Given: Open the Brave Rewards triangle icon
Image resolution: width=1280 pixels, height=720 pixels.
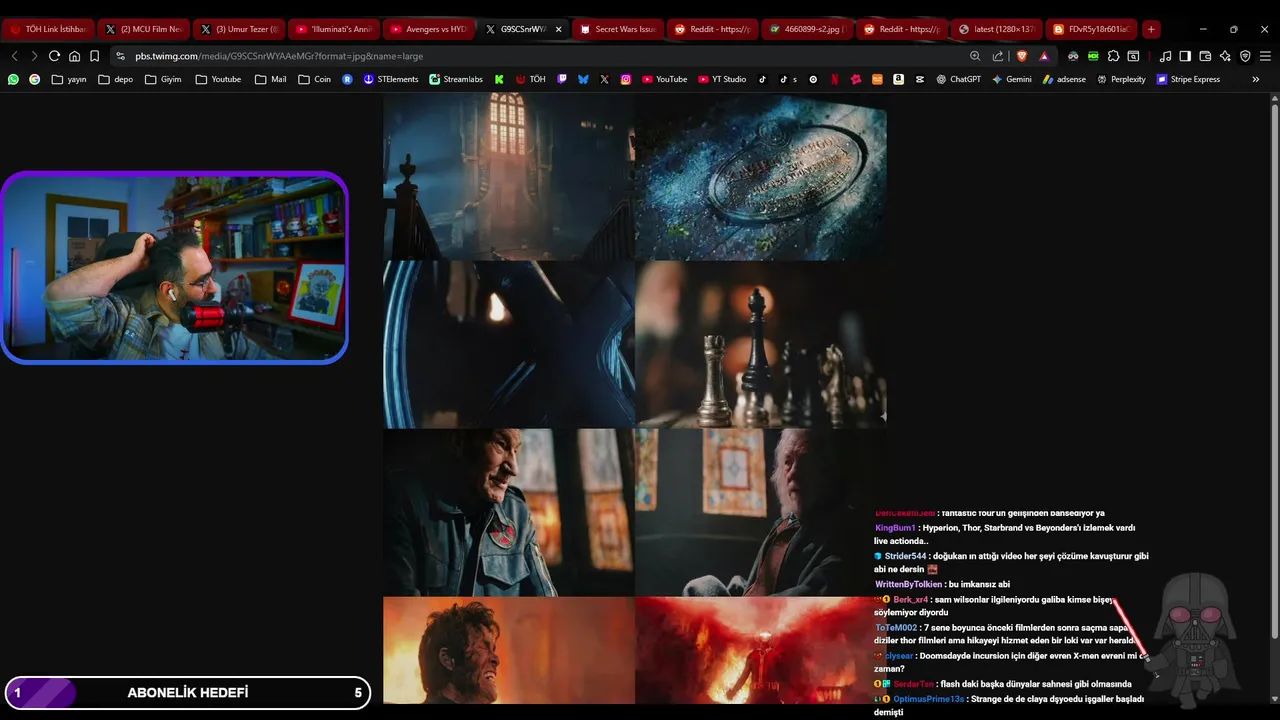Looking at the screenshot, I should pos(1044,56).
